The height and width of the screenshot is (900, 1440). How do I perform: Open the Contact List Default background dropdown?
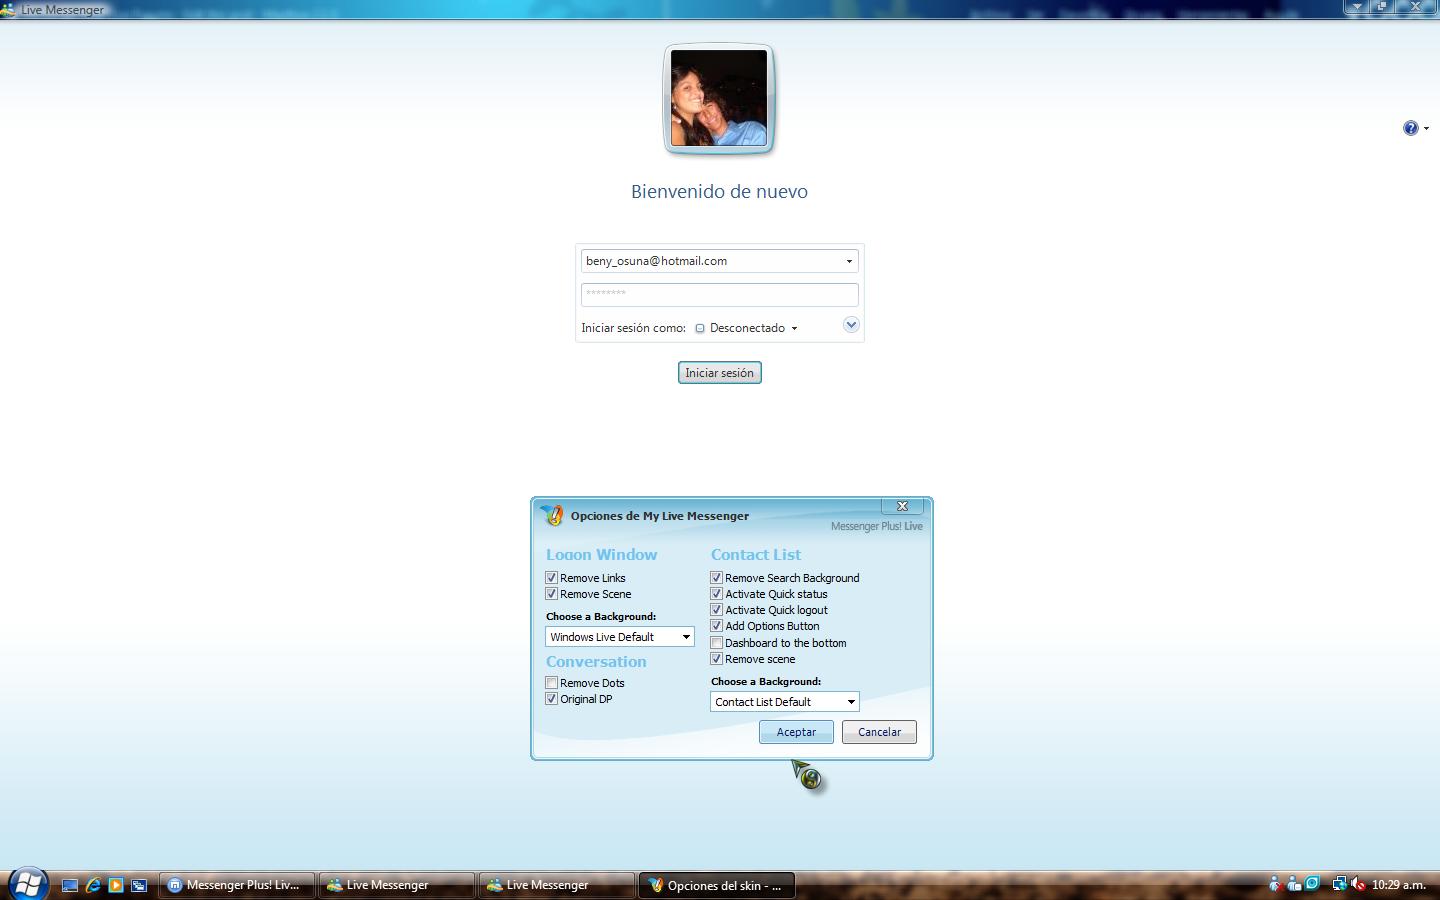784,702
